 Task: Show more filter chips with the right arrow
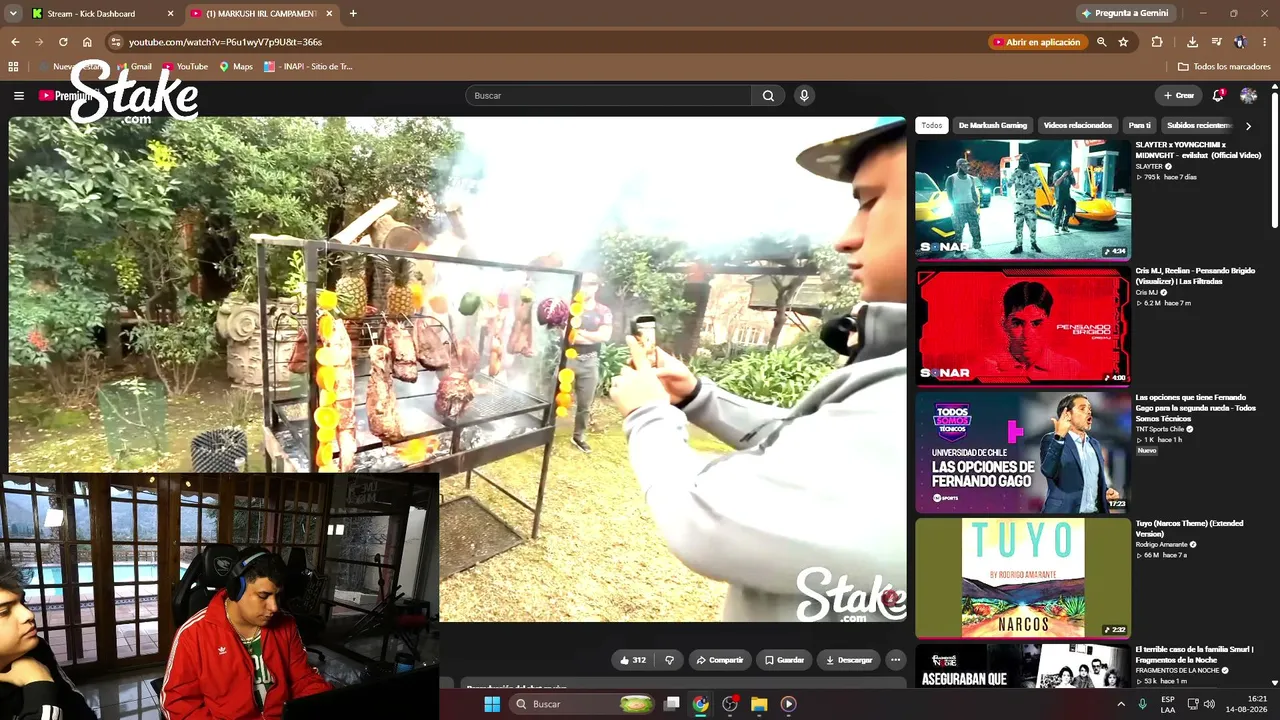coord(1248,126)
